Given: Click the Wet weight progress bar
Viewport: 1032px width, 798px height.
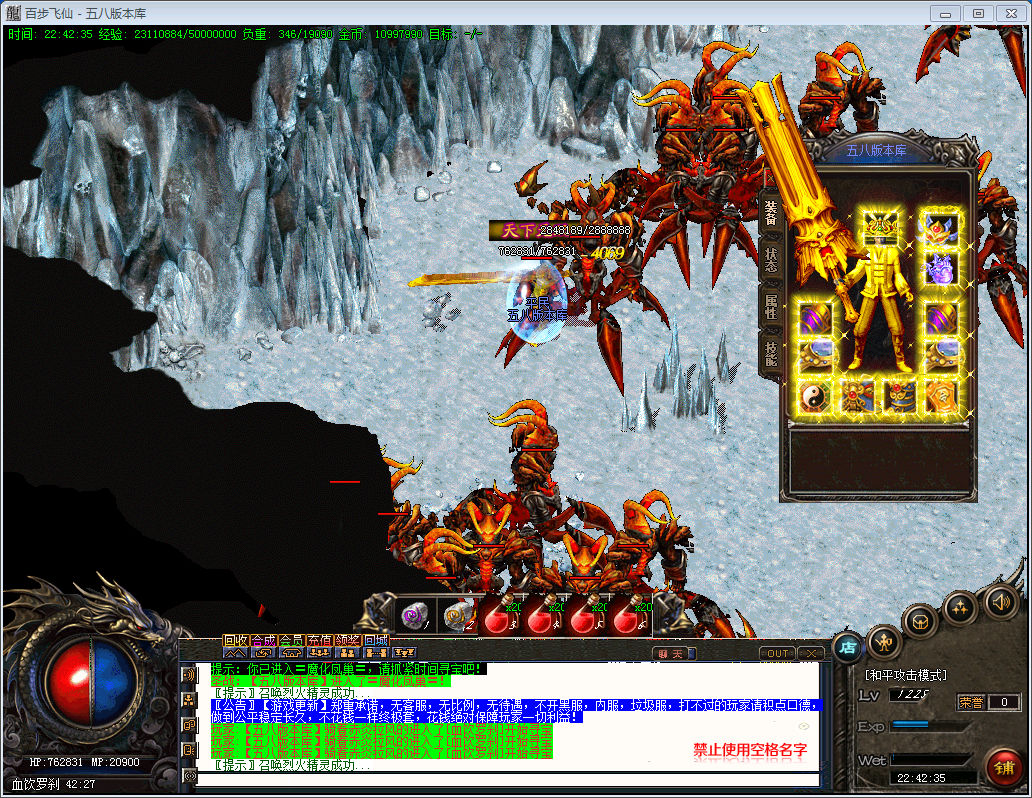Looking at the screenshot, I should point(932,760).
